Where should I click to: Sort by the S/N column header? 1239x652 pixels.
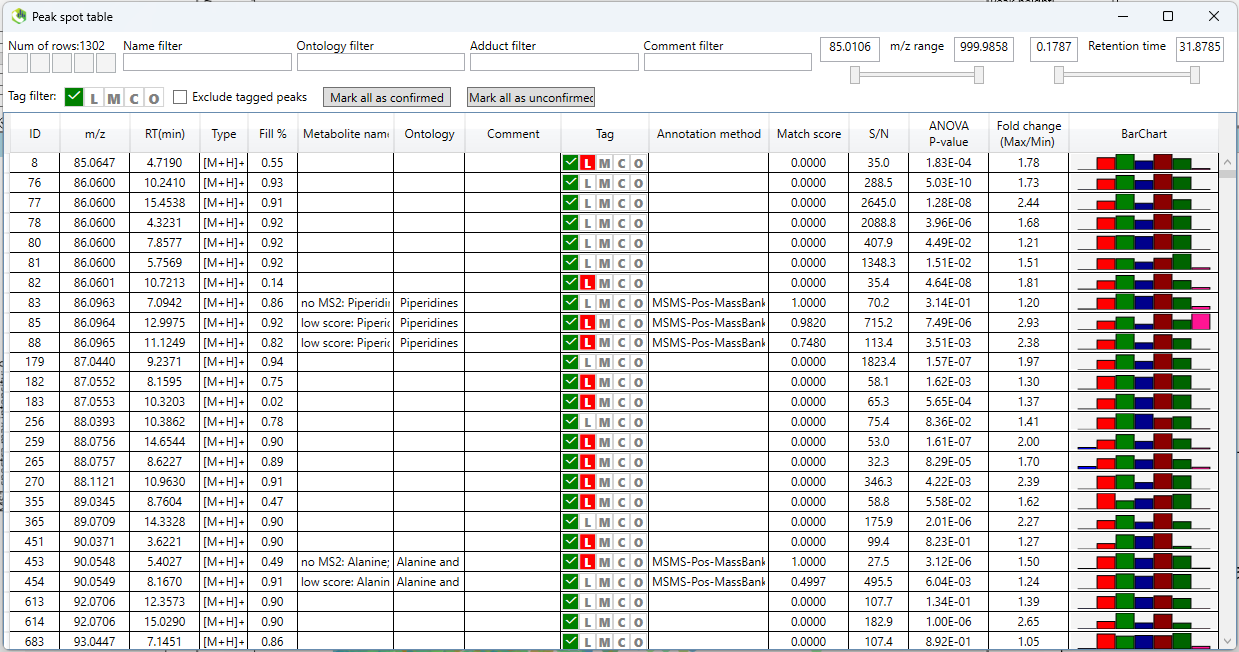click(x=878, y=133)
